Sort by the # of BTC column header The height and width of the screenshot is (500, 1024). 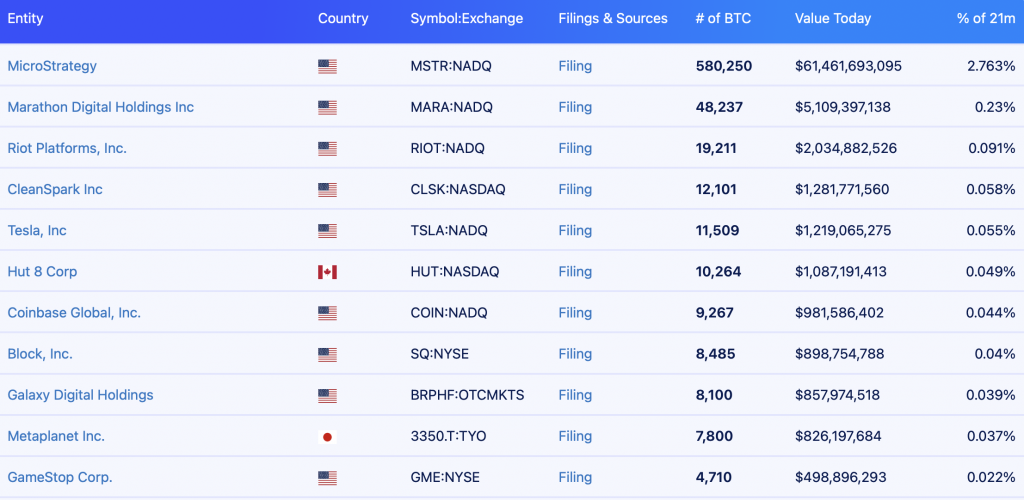[723, 18]
